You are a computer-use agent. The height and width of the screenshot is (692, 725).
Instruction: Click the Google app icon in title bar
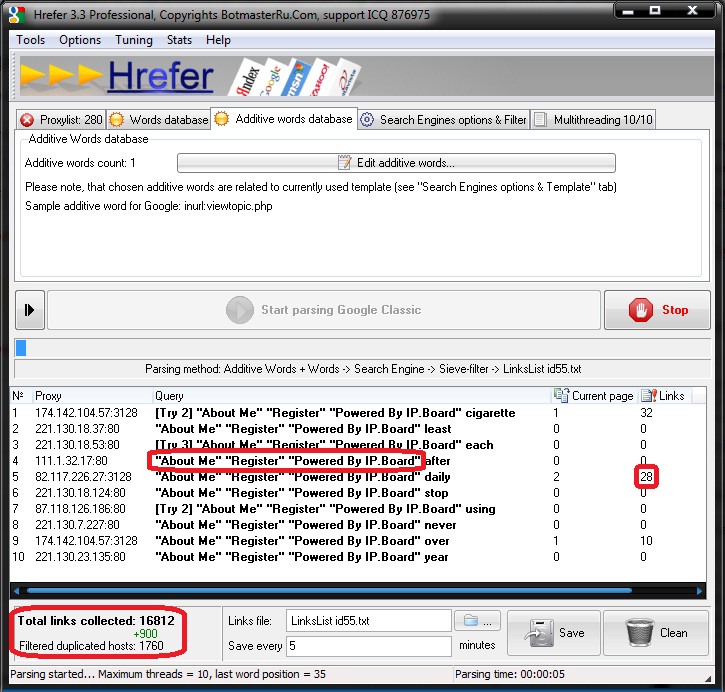tap(17, 14)
